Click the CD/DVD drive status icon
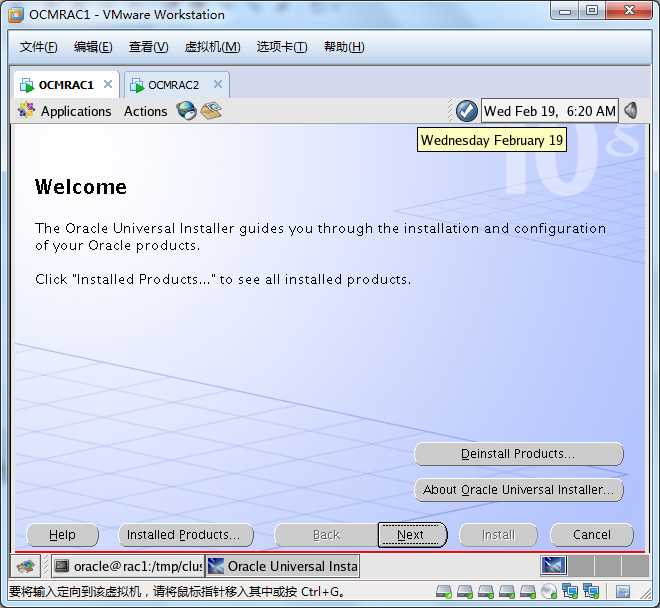660x608 pixels. (549, 592)
